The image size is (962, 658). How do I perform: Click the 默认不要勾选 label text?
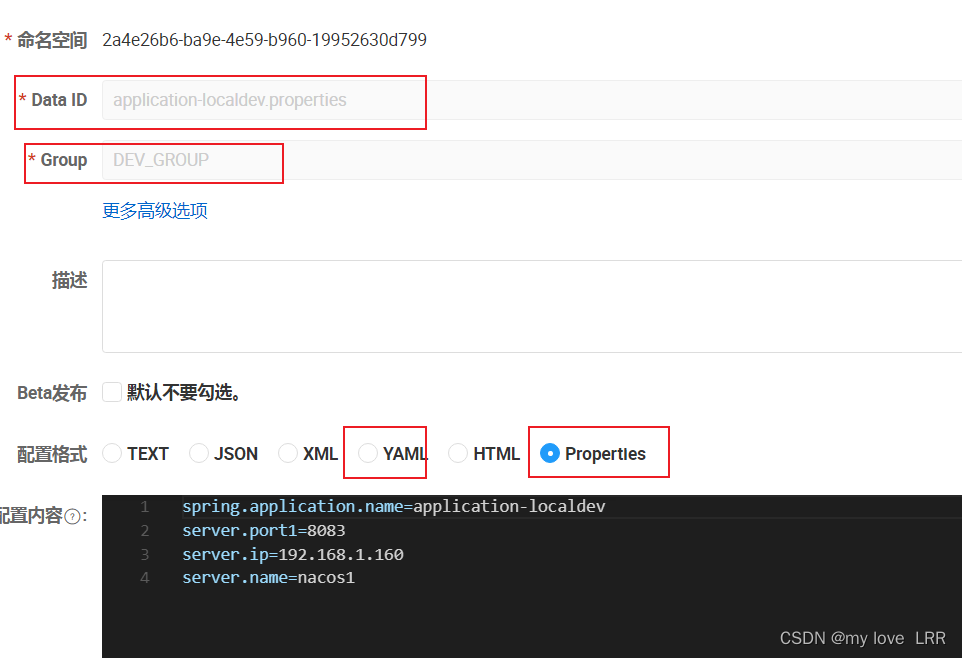[x=183, y=392]
